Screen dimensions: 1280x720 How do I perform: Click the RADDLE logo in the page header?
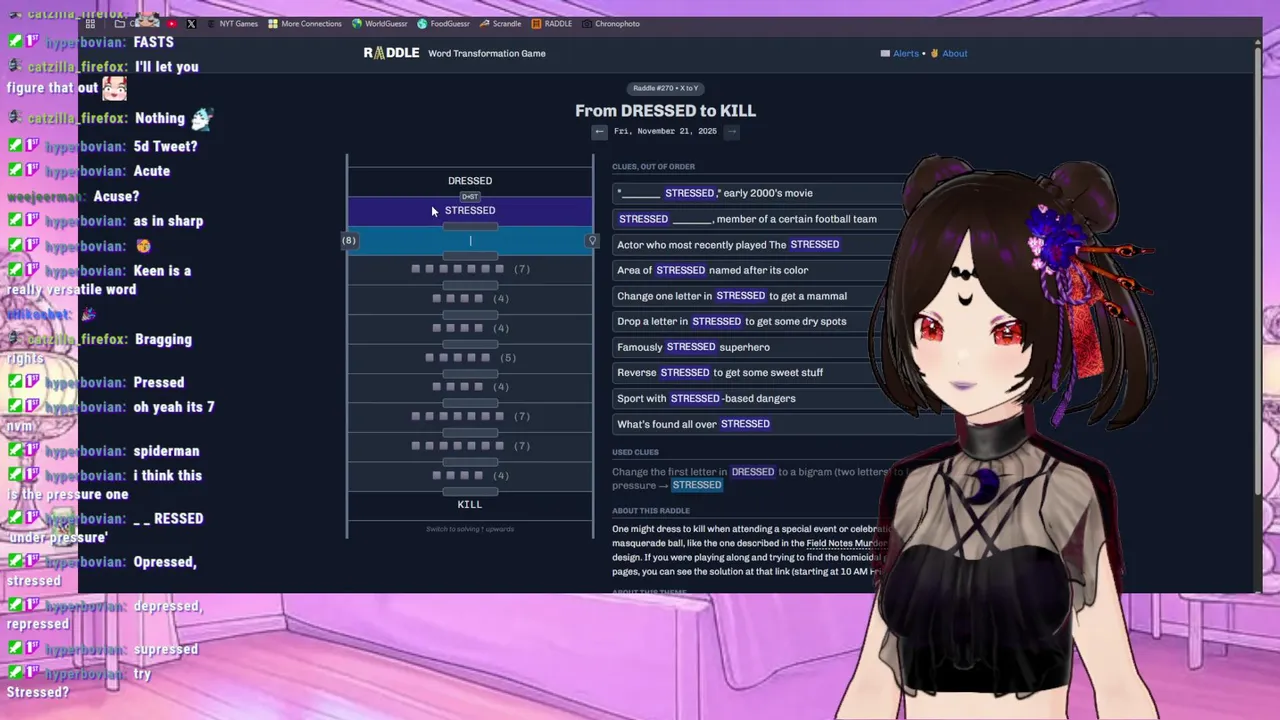click(x=391, y=53)
